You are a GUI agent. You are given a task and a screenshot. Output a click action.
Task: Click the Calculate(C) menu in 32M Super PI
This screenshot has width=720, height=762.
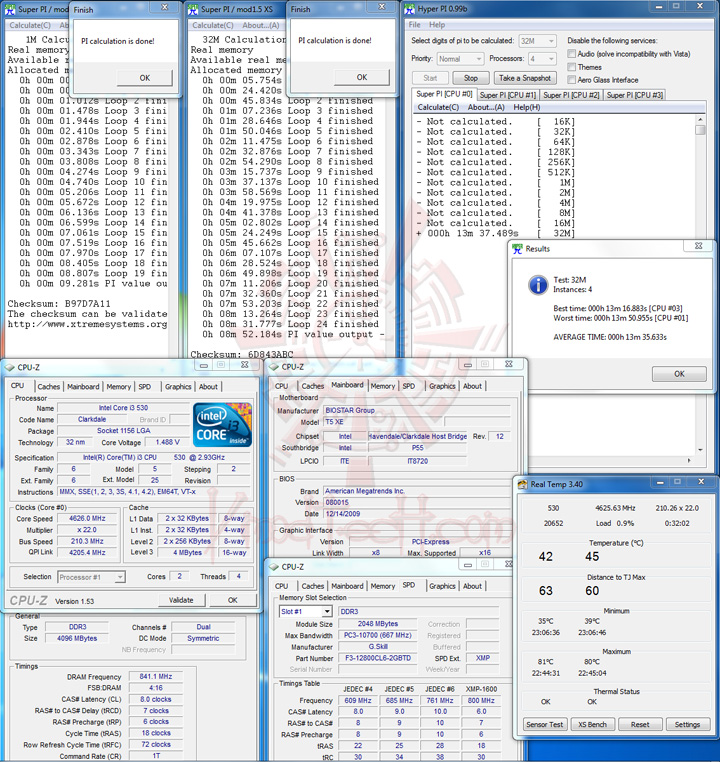point(212,25)
